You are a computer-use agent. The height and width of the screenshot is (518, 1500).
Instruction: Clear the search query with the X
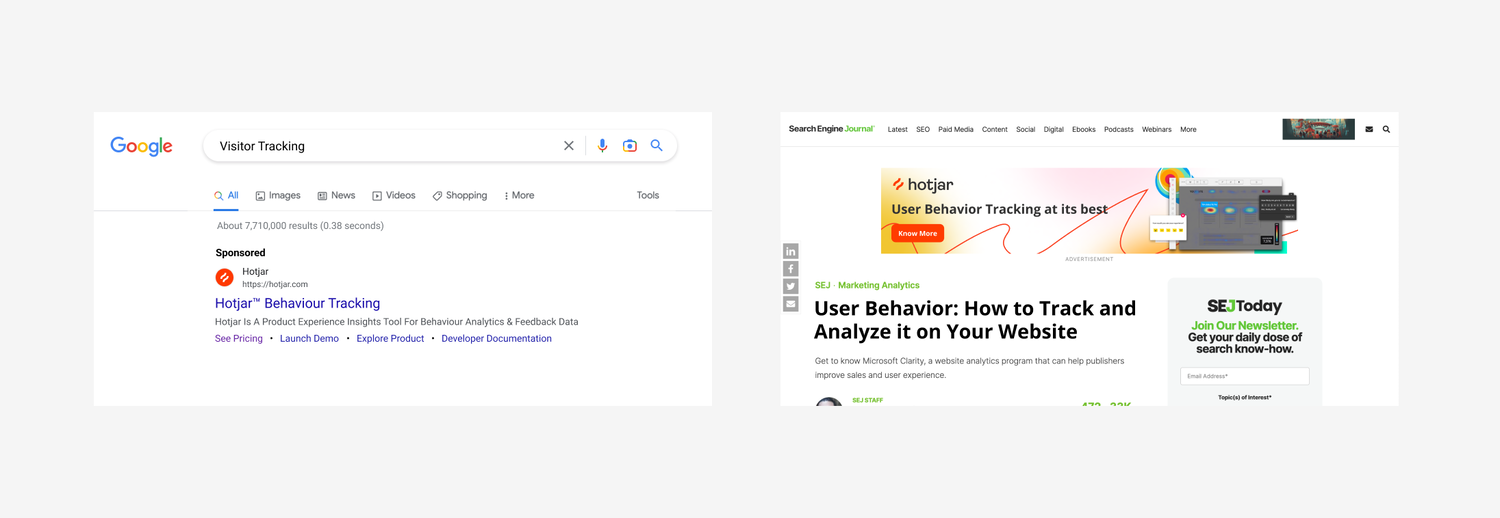click(x=569, y=146)
